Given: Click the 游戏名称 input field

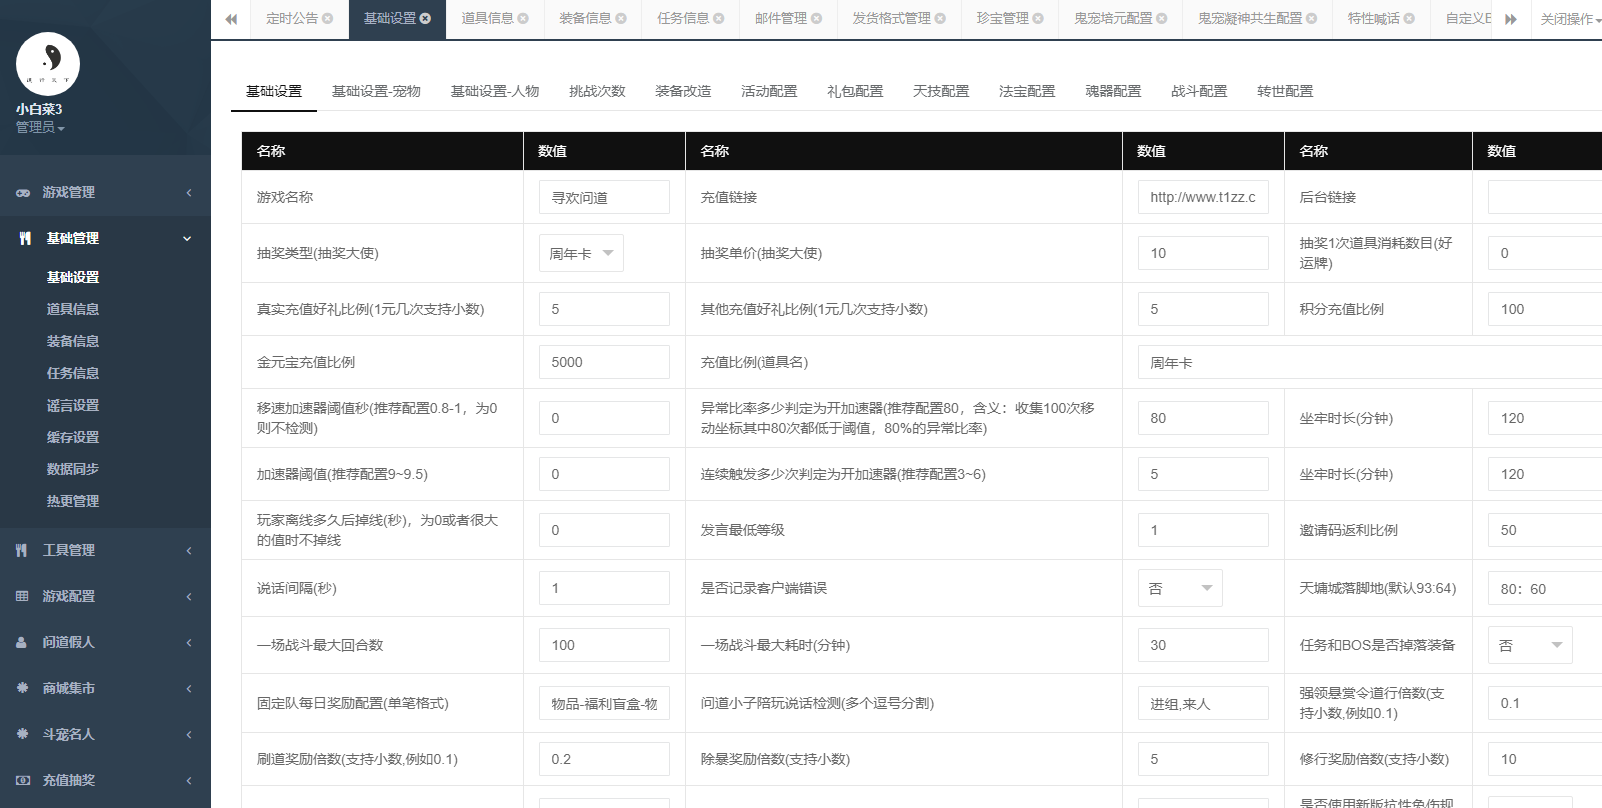Looking at the screenshot, I should click(604, 197).
